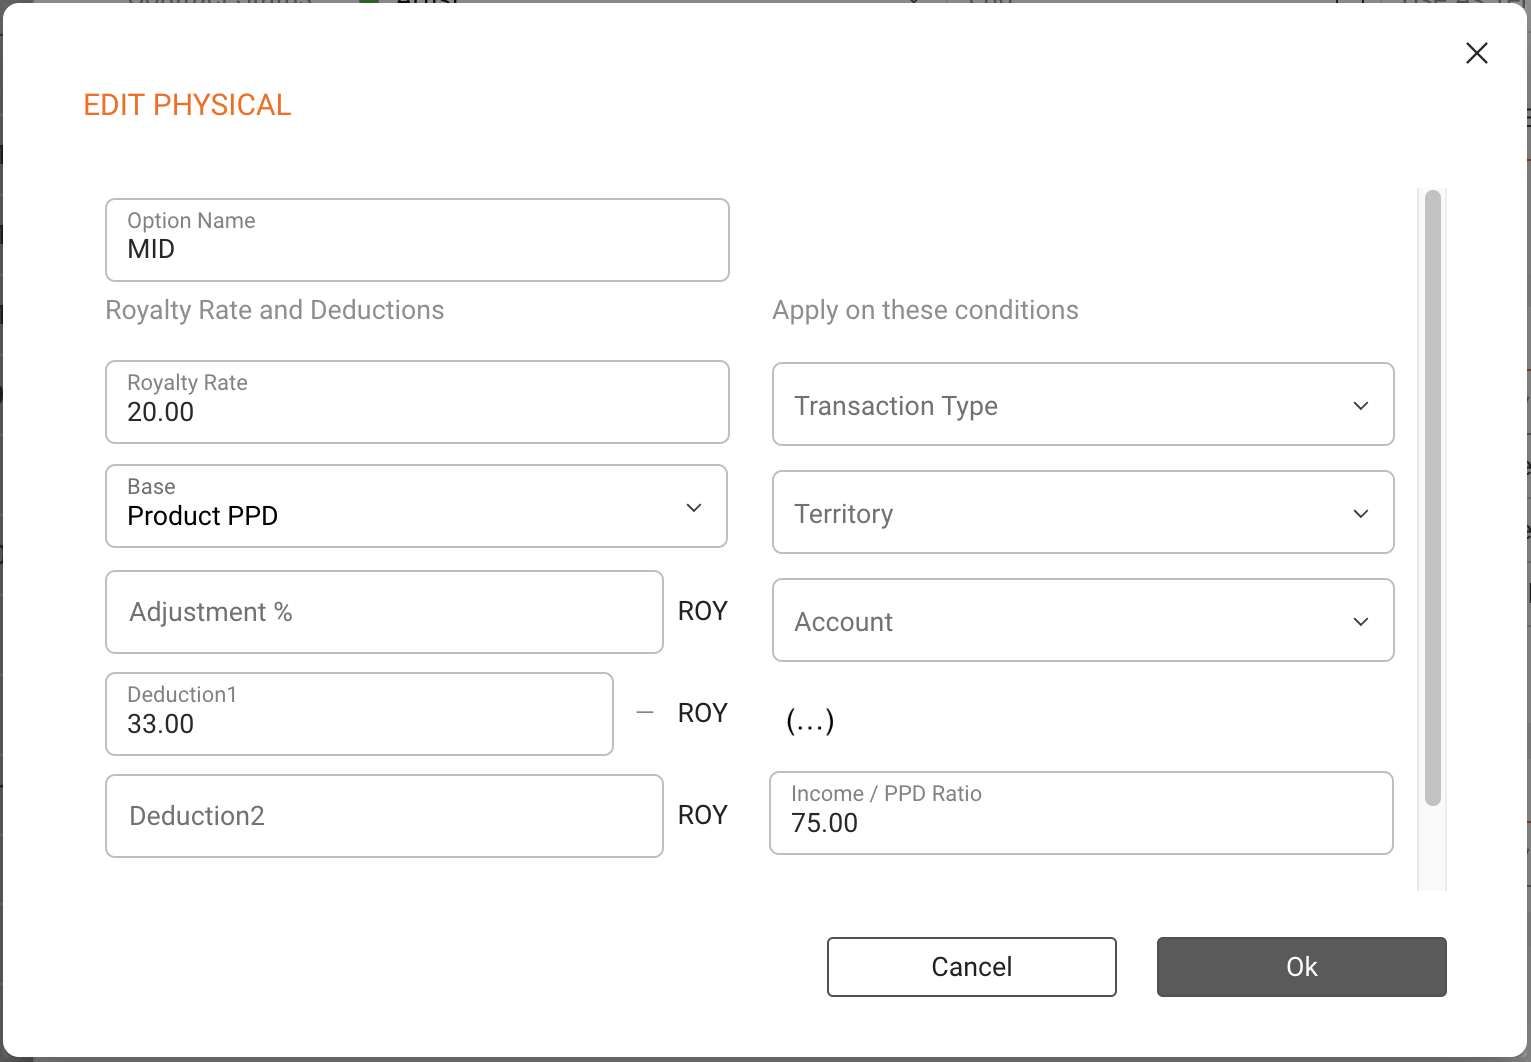
Task: Edit the Royalty Rate field
Action: pos(417,402)
